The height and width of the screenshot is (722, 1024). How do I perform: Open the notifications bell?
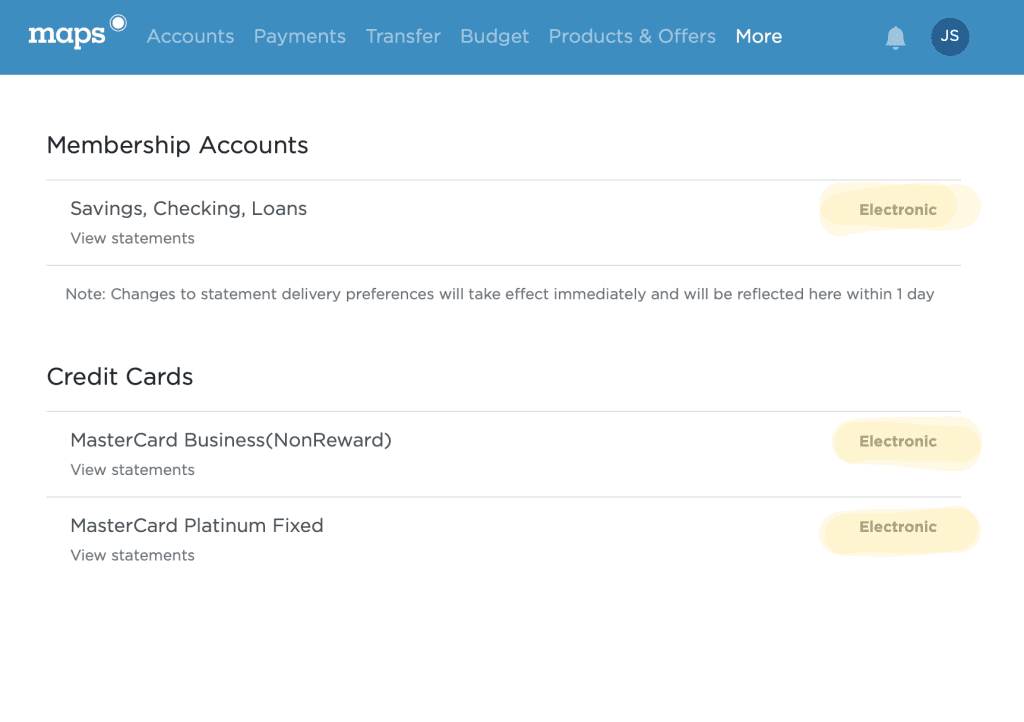coord(895,38)
